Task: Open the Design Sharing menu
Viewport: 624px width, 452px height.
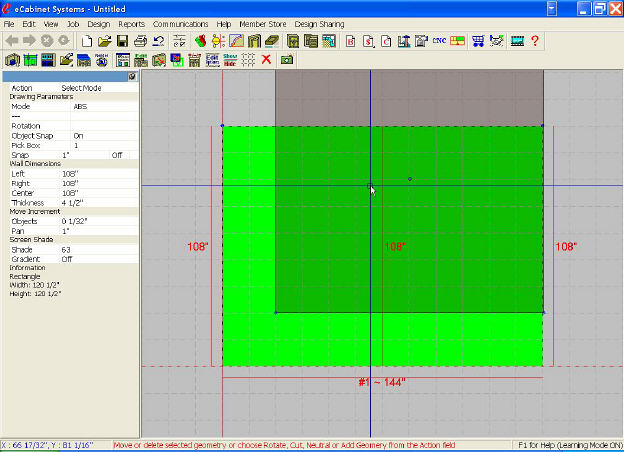Action: (x=319, y=24)
